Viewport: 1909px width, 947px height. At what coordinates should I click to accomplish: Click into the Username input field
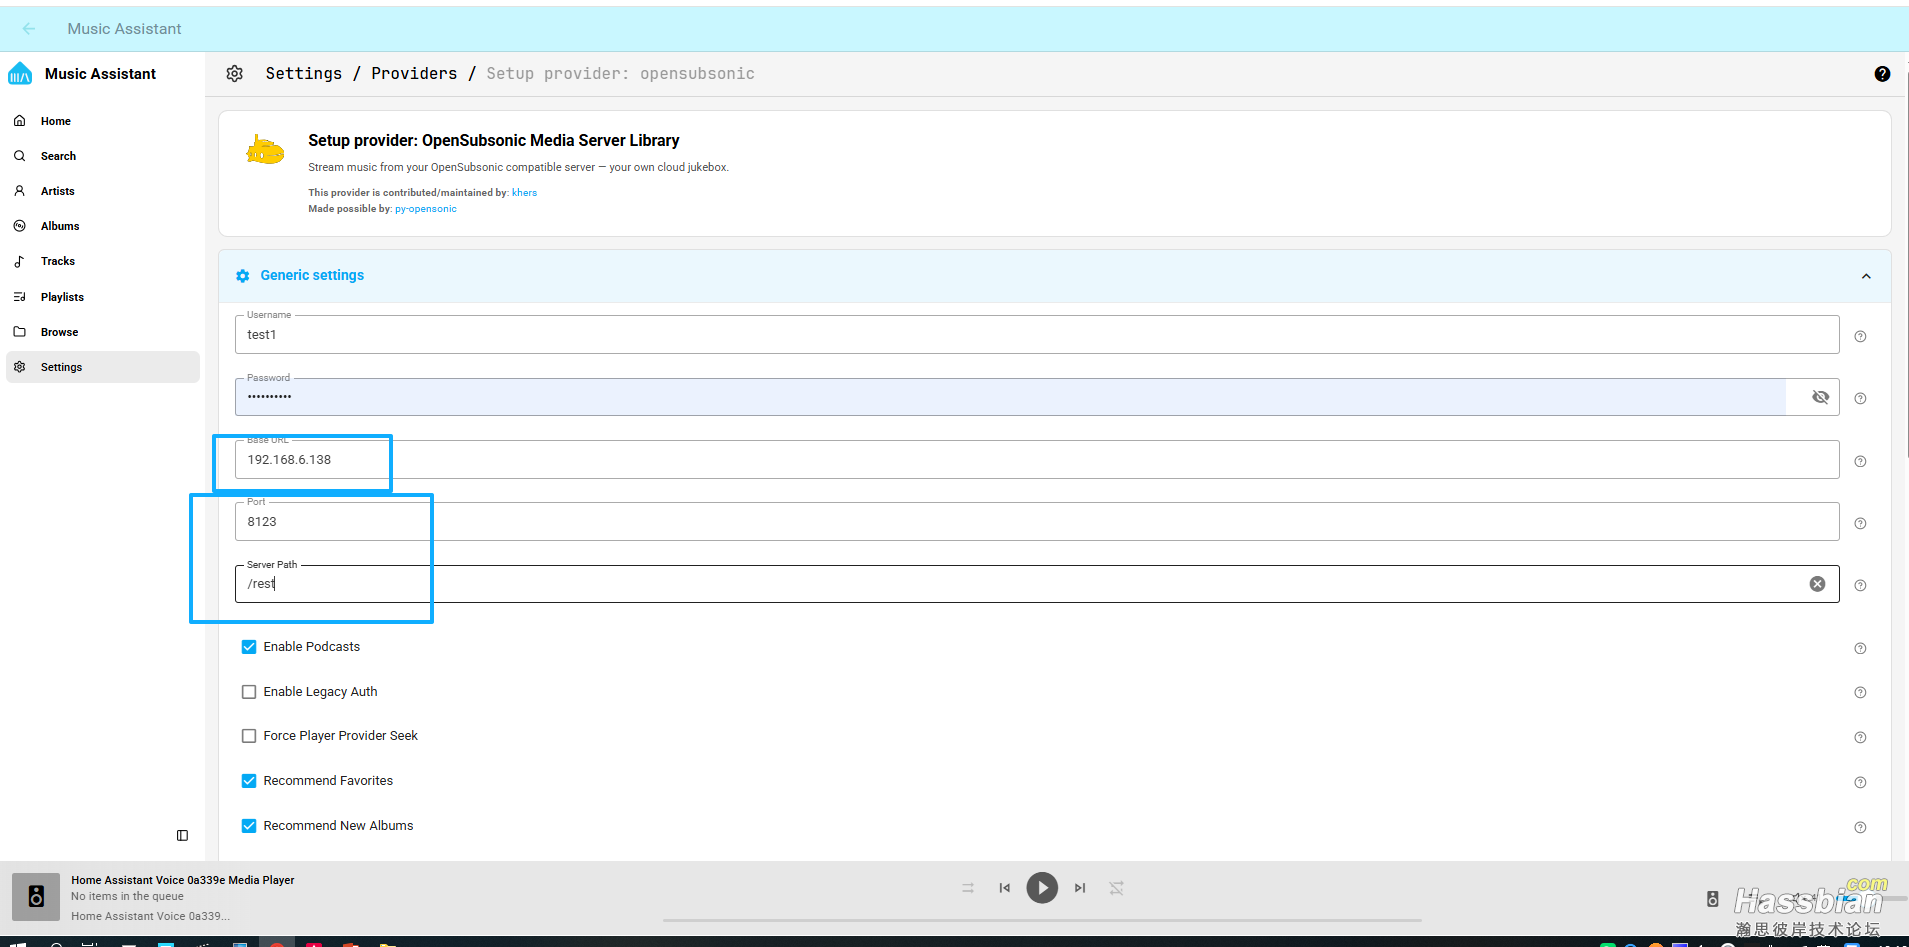pyautogui.click(x=1036, y=335)
